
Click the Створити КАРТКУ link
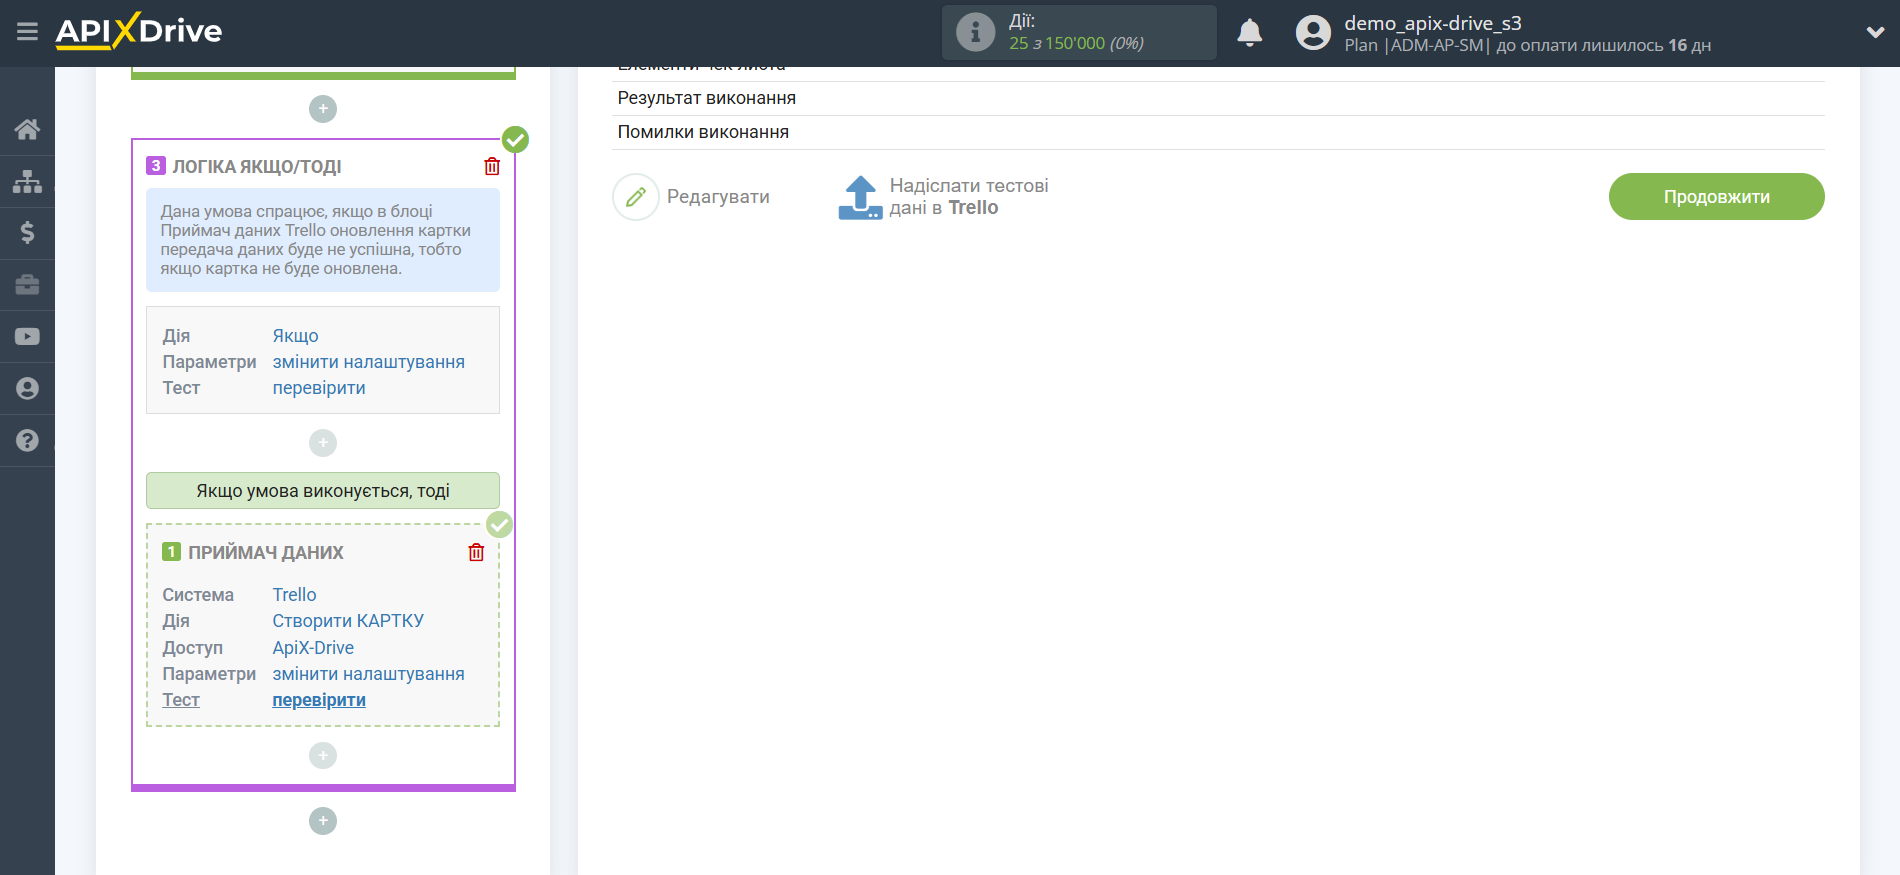click(x=348, y=621)
